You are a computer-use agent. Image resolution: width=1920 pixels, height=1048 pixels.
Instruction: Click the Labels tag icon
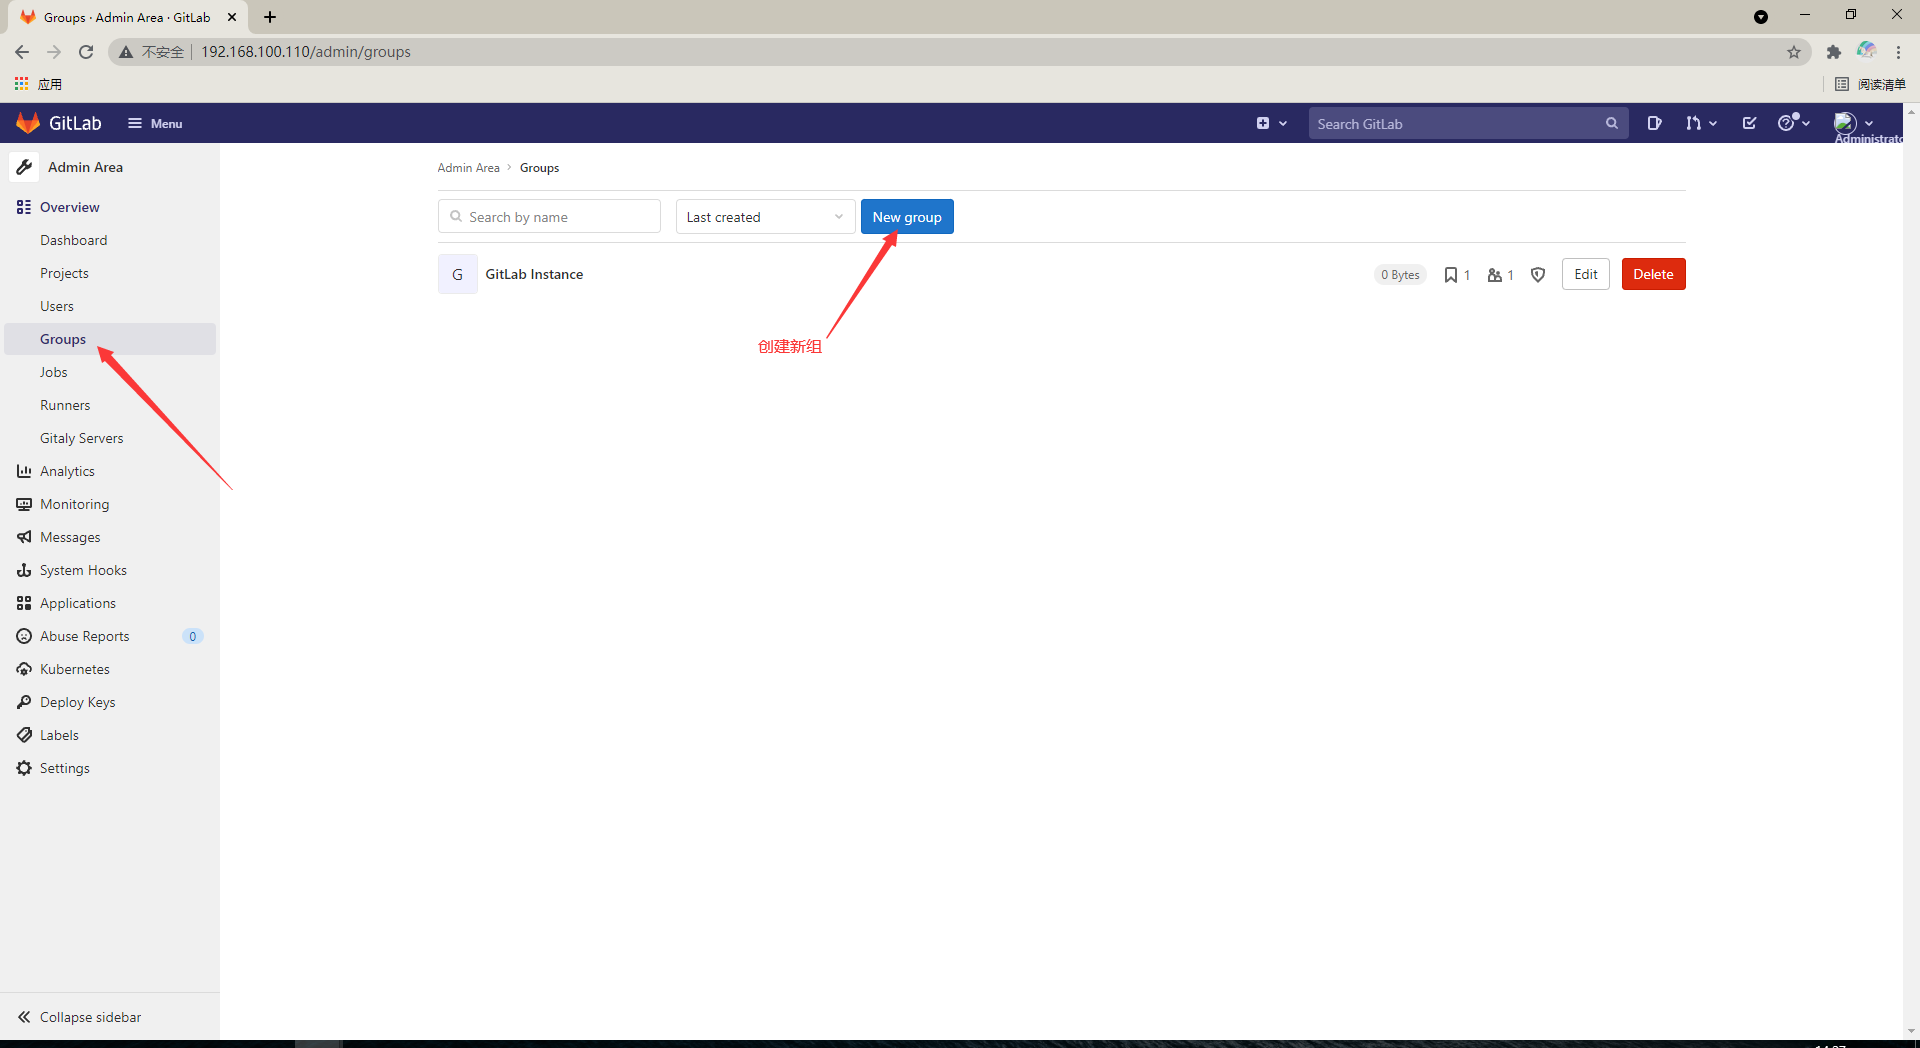(24, 735)
